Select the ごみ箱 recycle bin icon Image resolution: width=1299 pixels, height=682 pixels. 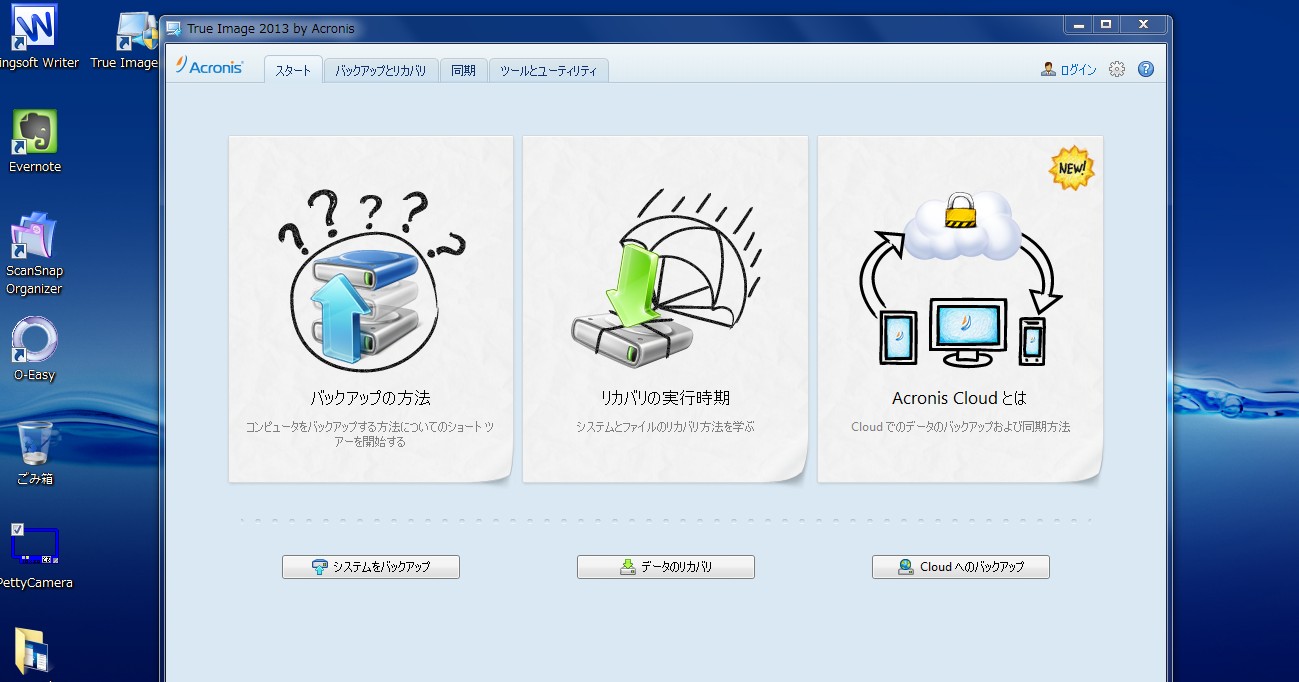(35, 453)
